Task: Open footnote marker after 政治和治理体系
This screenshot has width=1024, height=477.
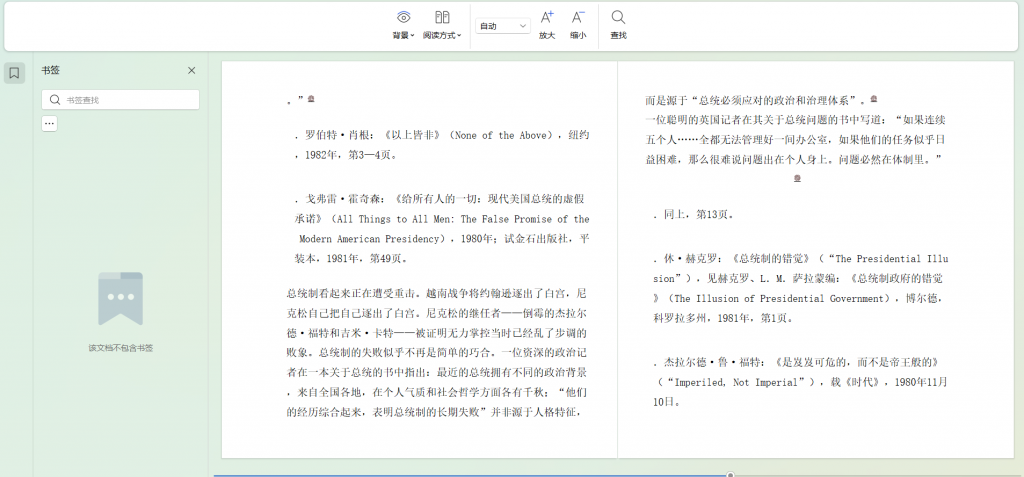Action: (874, 99)
